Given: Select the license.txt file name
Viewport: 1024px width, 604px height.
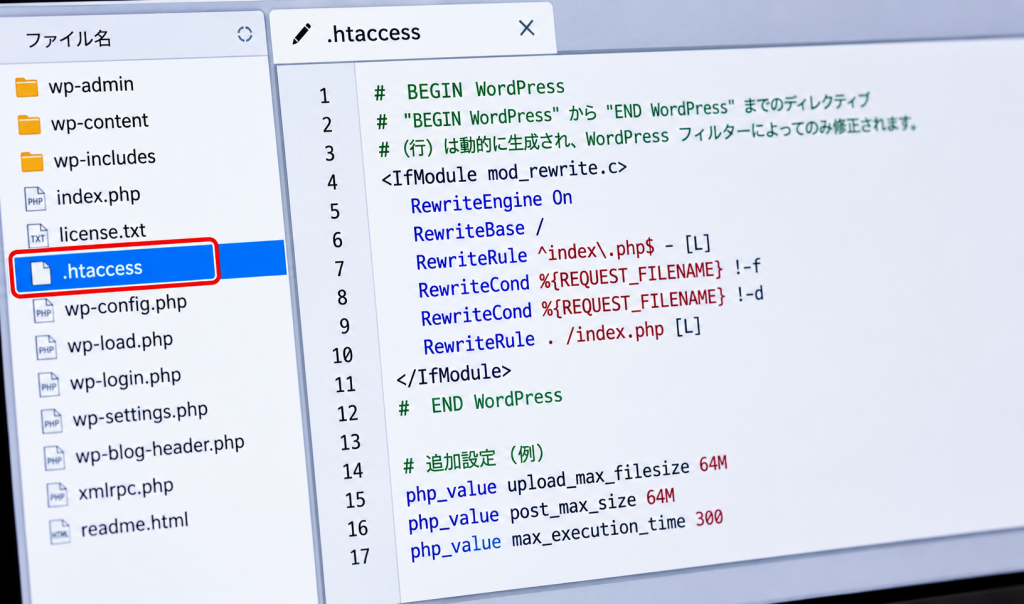Looking at the screenshot, I should [x=103, y=232].
